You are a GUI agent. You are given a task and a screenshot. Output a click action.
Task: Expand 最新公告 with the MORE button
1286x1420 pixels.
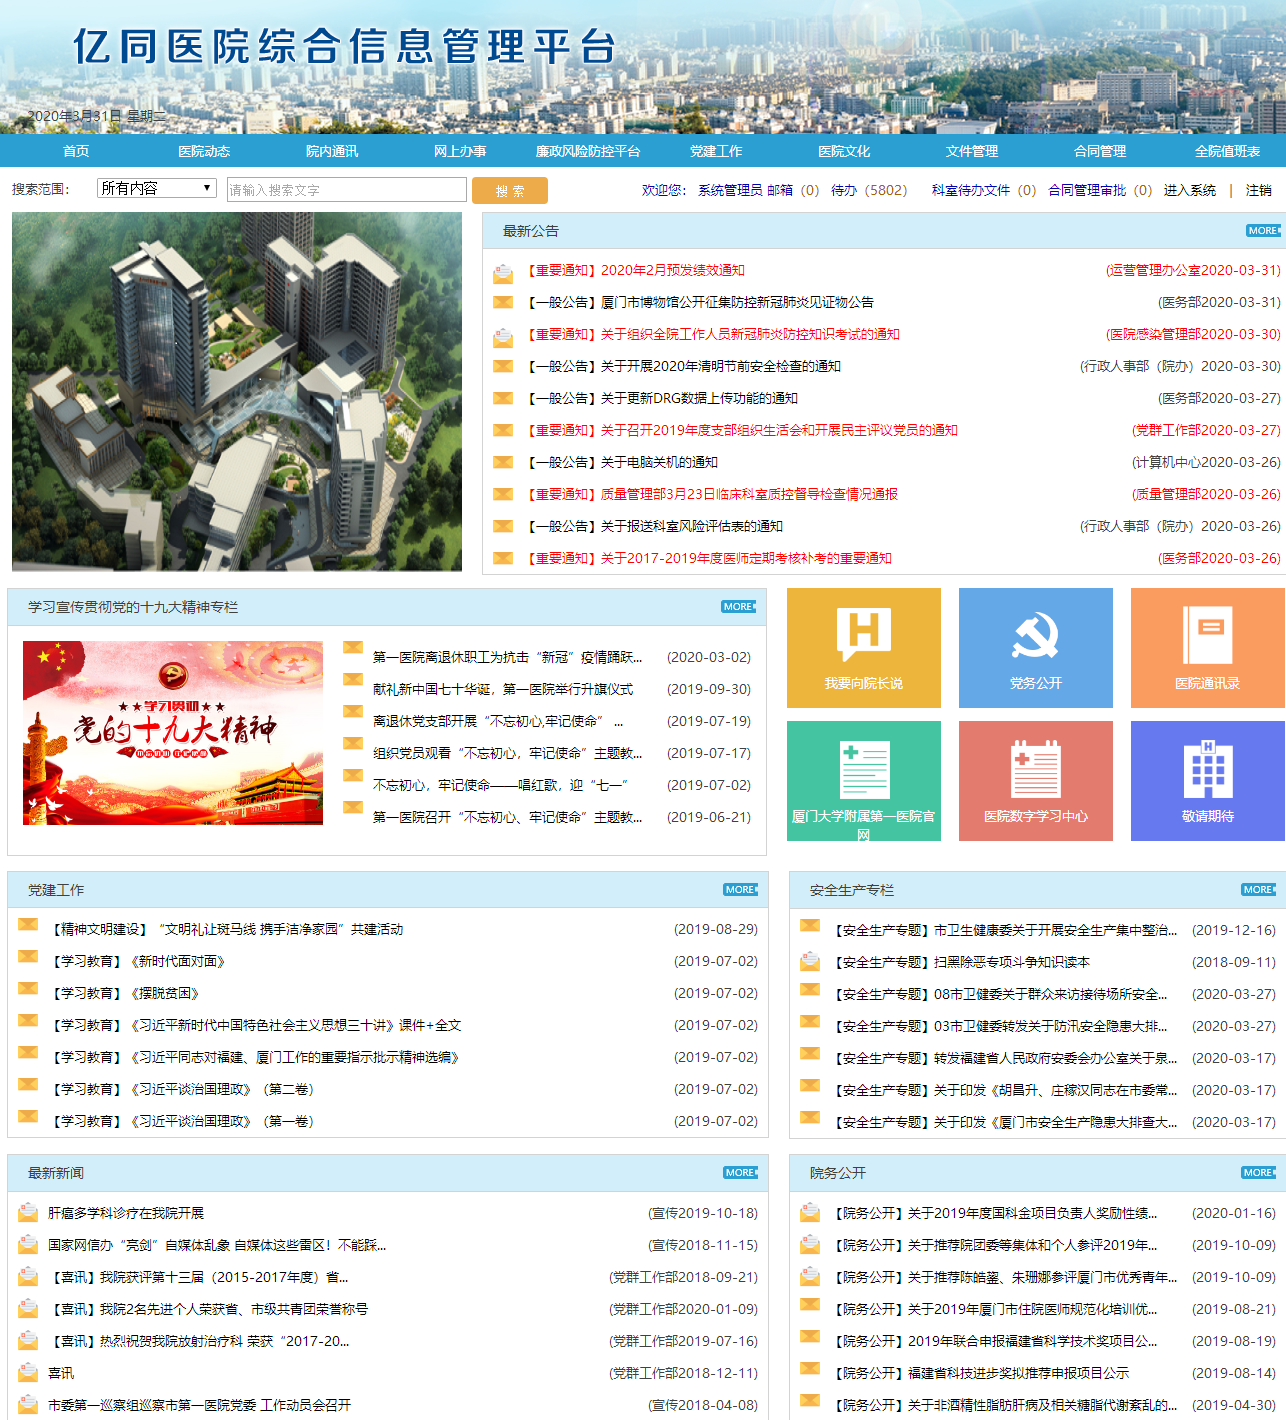[x=1263, y=231]
